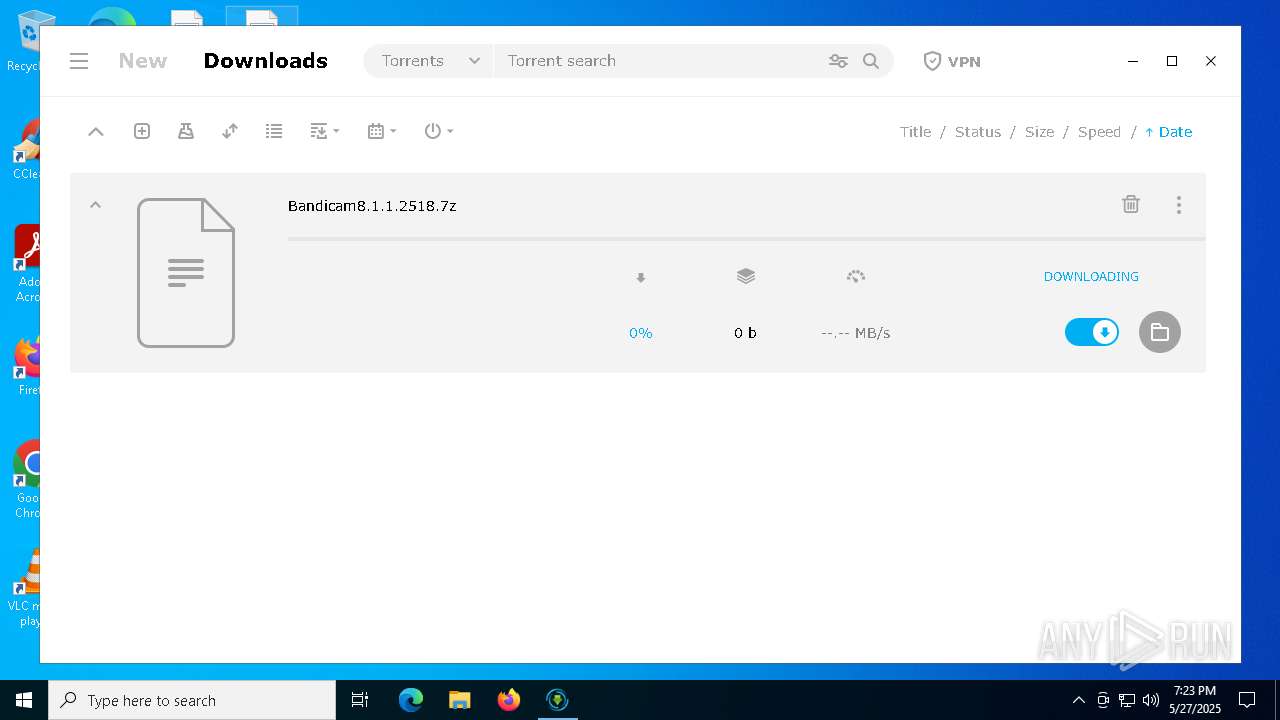The image size is (1280, 720).
Task: Click the 0 b downloaded size value
Action: click(745, 333)
